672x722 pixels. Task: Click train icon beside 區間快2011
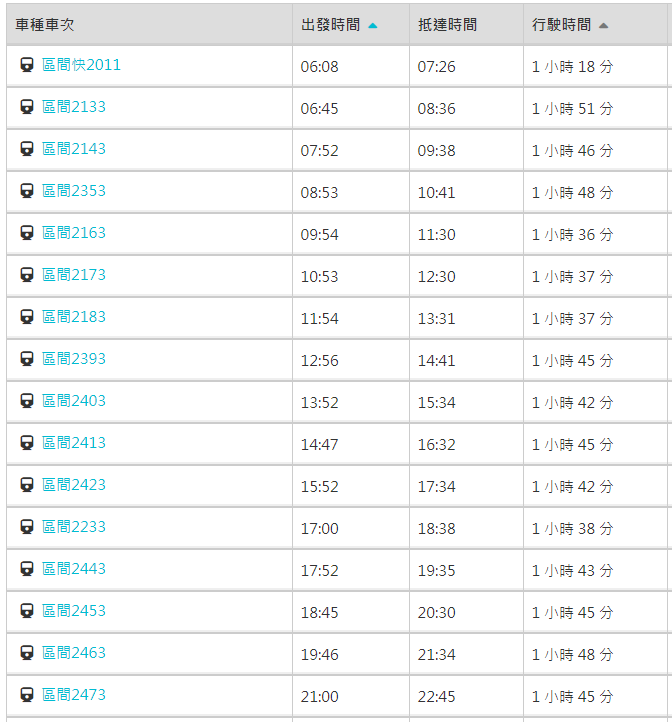click(27, 65)
